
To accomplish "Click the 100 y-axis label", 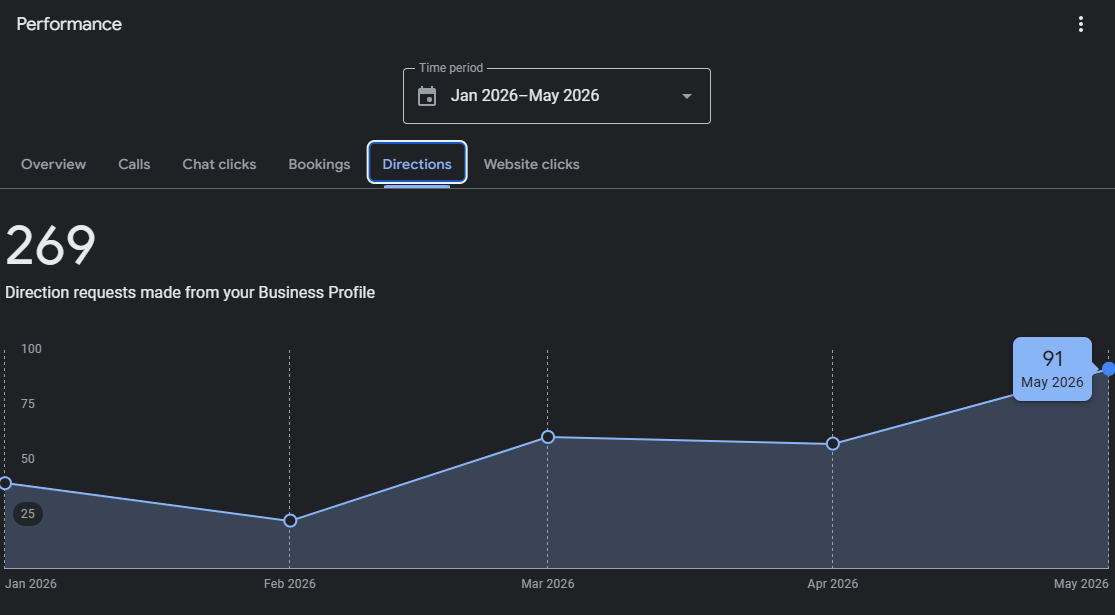I will [x=31, y=349].
